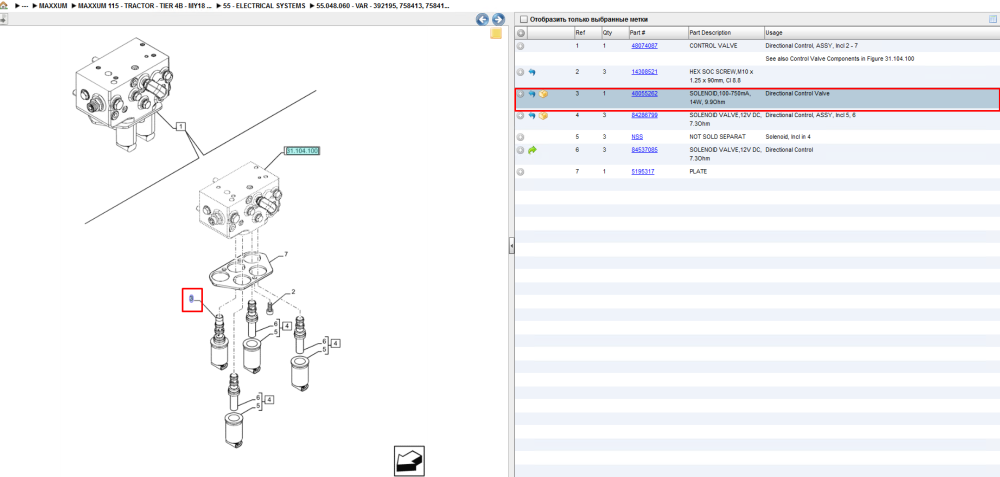Select 'NOT SOLD SEPARAT' description text
The image size is (1000, 477).
pos(717,137)
